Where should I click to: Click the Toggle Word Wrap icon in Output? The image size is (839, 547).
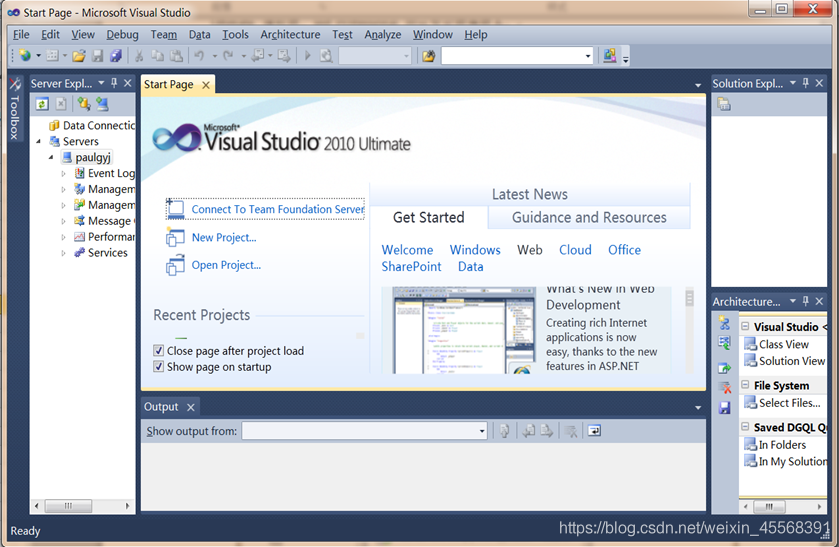point(594,431)
